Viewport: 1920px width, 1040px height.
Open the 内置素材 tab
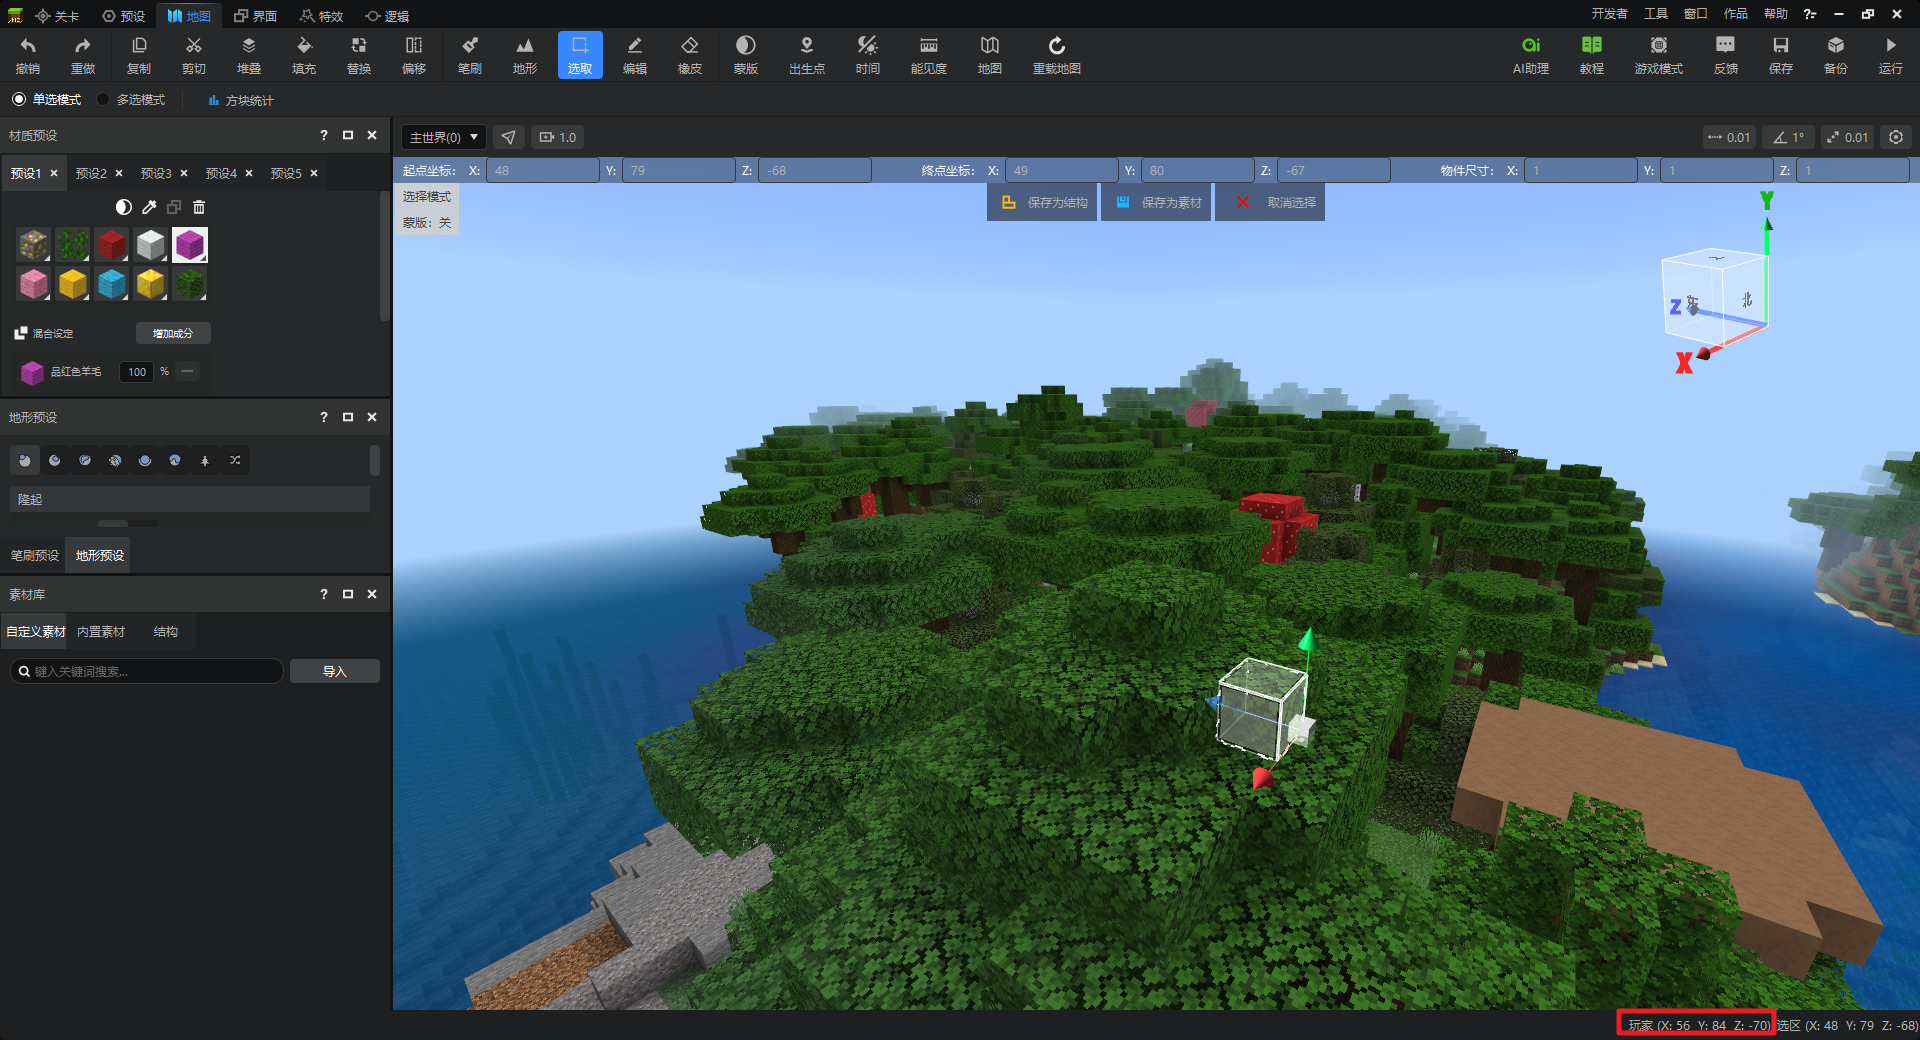point(101,632)
